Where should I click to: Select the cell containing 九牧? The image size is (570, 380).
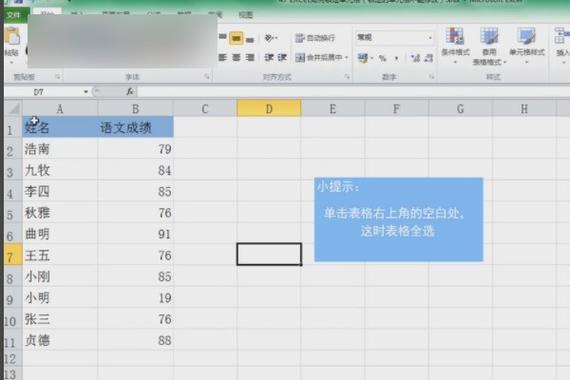point(60,169)
